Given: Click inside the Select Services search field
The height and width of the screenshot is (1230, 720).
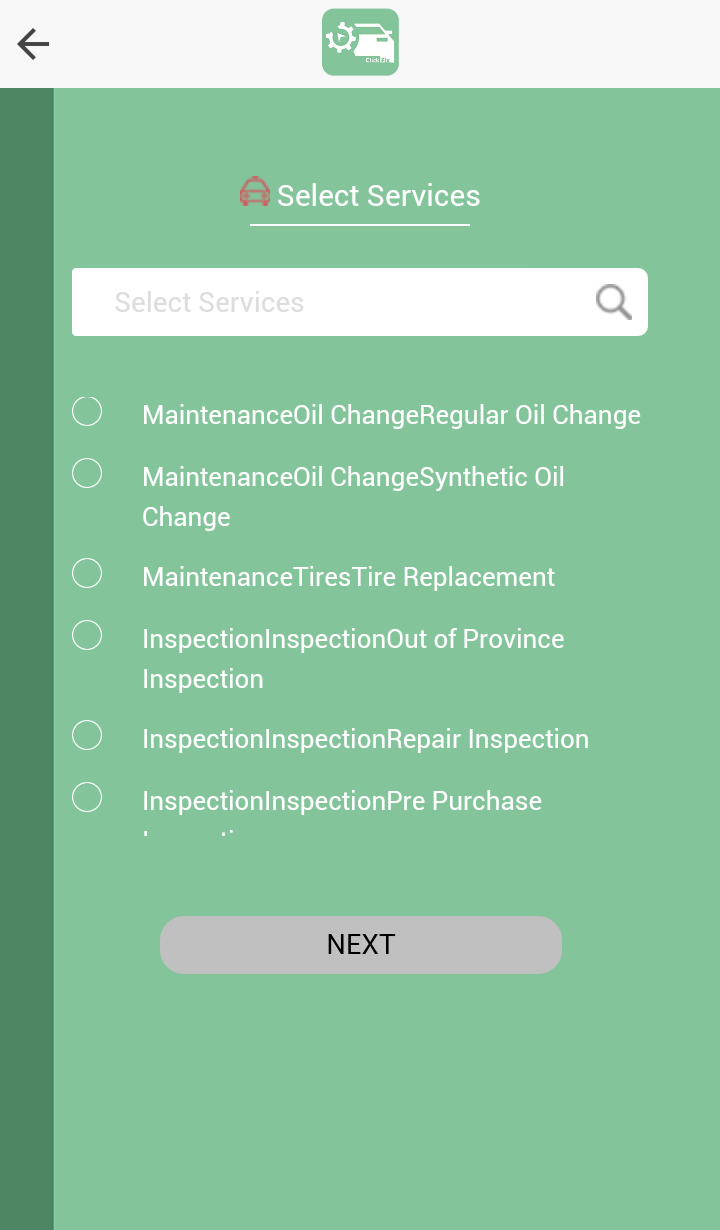Looking at the screenshot, I should [x=330, y=302].
